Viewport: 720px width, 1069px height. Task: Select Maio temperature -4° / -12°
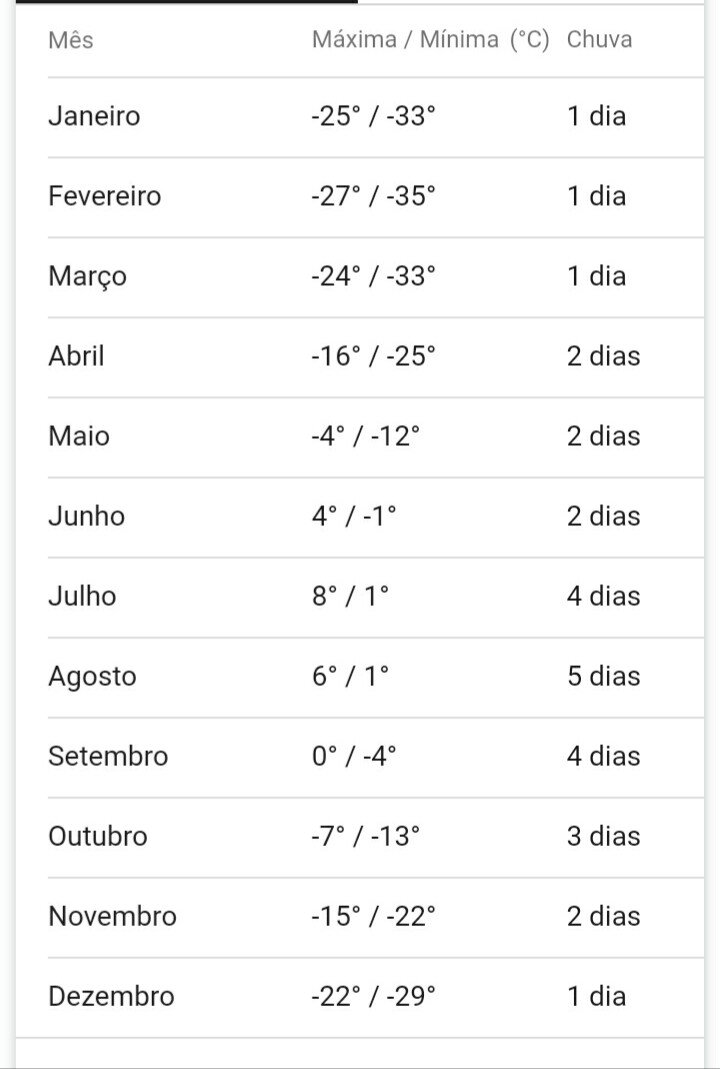coord(365,436)
